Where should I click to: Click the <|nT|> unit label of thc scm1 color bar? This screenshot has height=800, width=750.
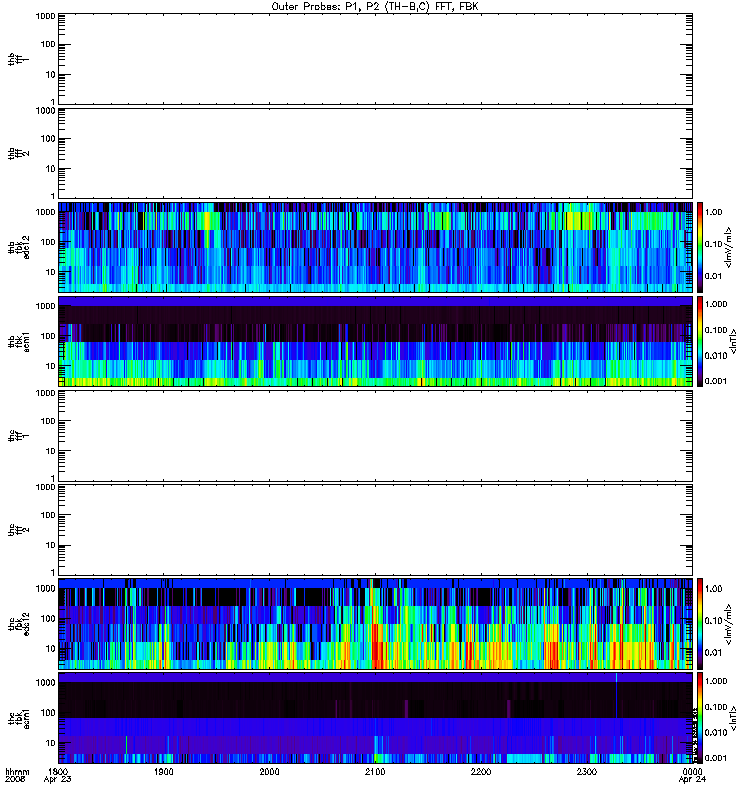click(734, 718)
